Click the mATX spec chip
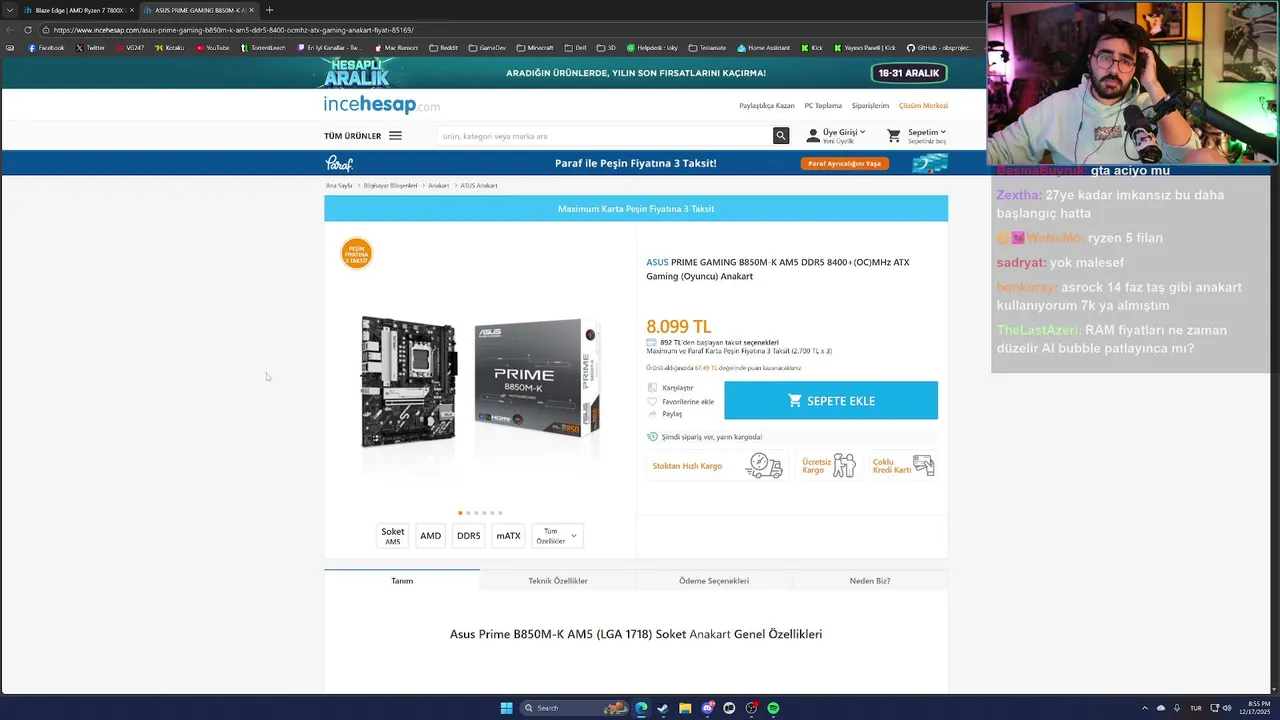Image resolution: width=1280 pixels, height=720 pixels. pyautogui.click(x=508, y=536)
